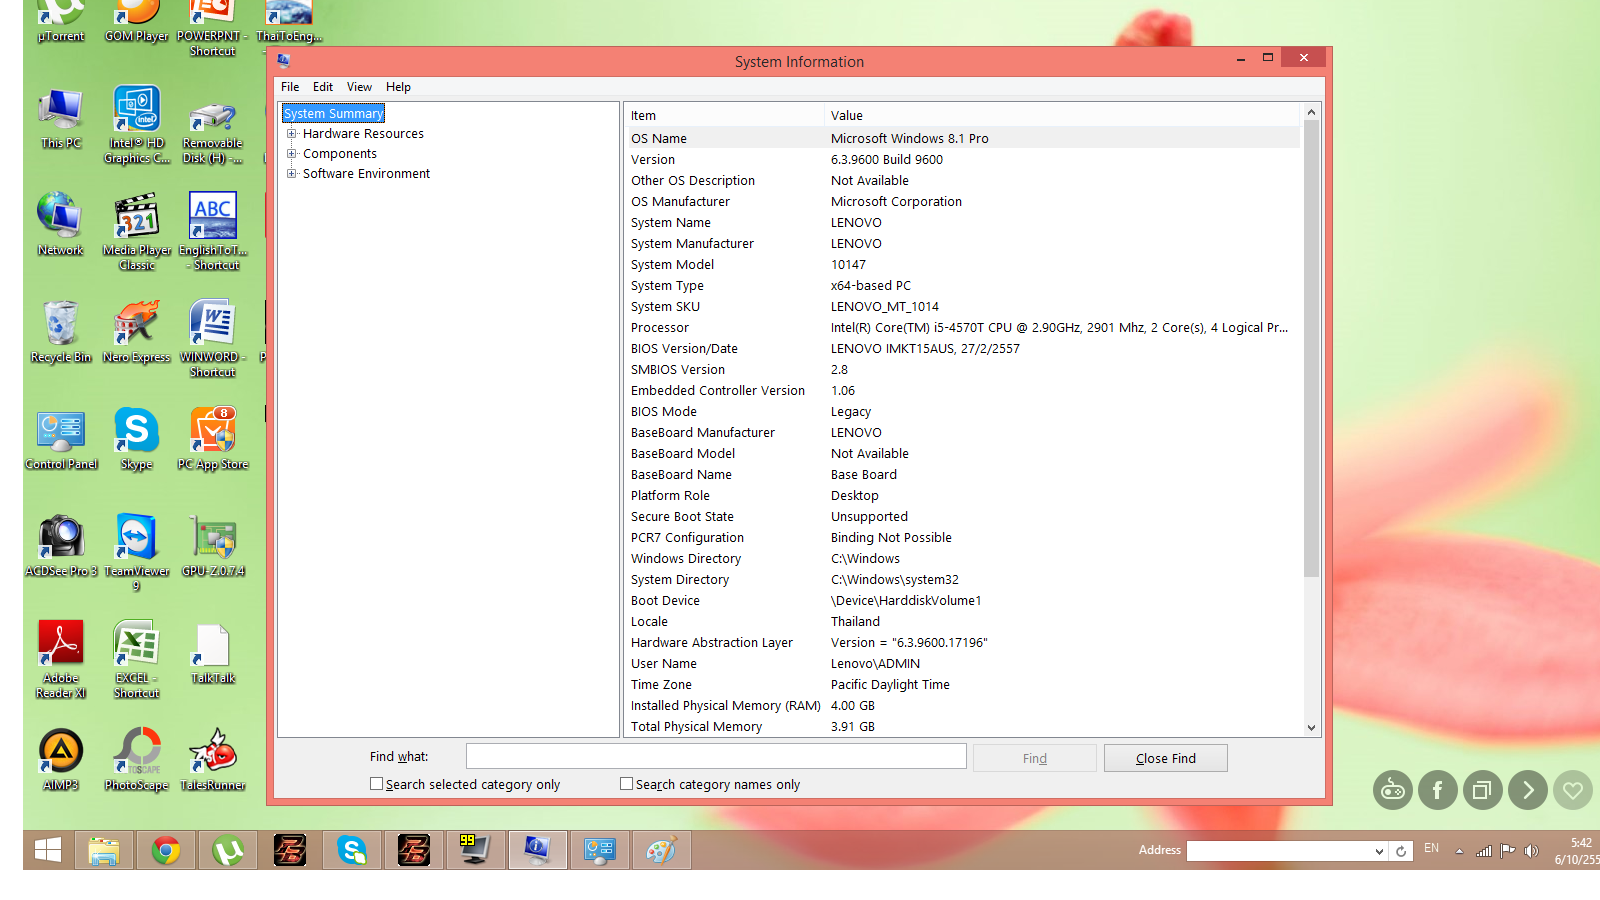
Task: Open the Address bar dropdown in taskbar
Action: [1379, 851]
